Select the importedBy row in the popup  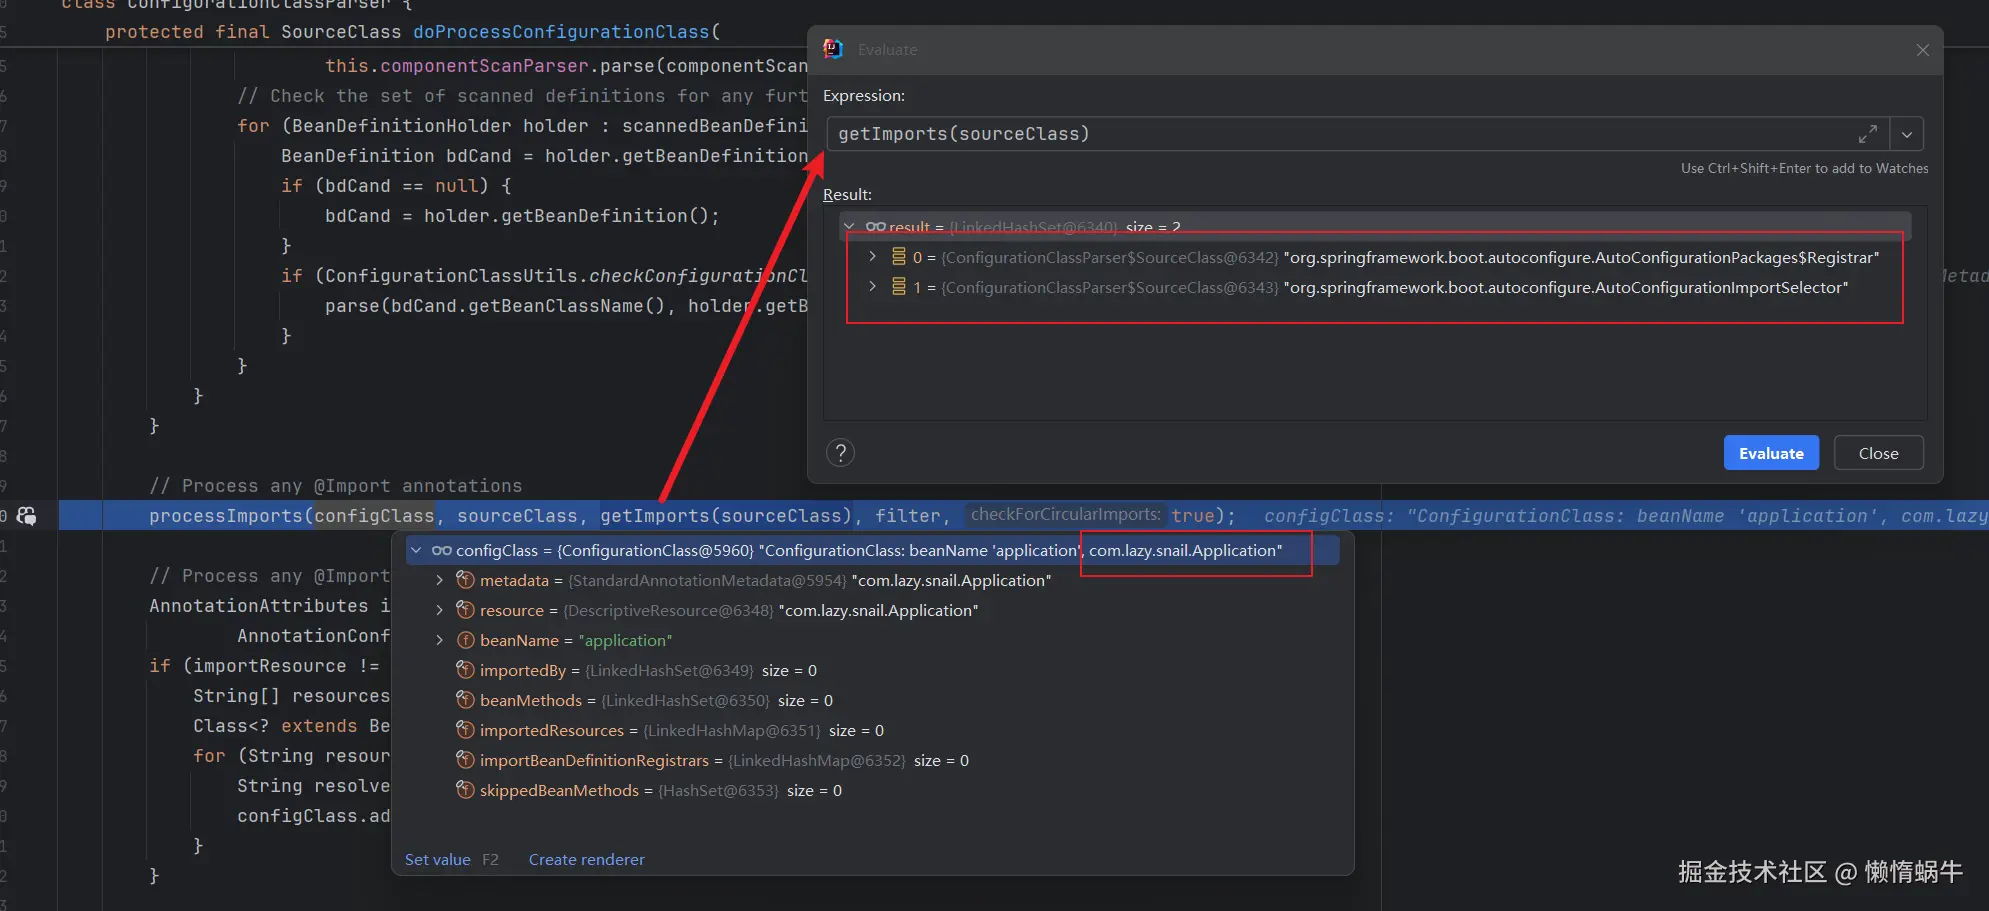[x=872, y=670]
